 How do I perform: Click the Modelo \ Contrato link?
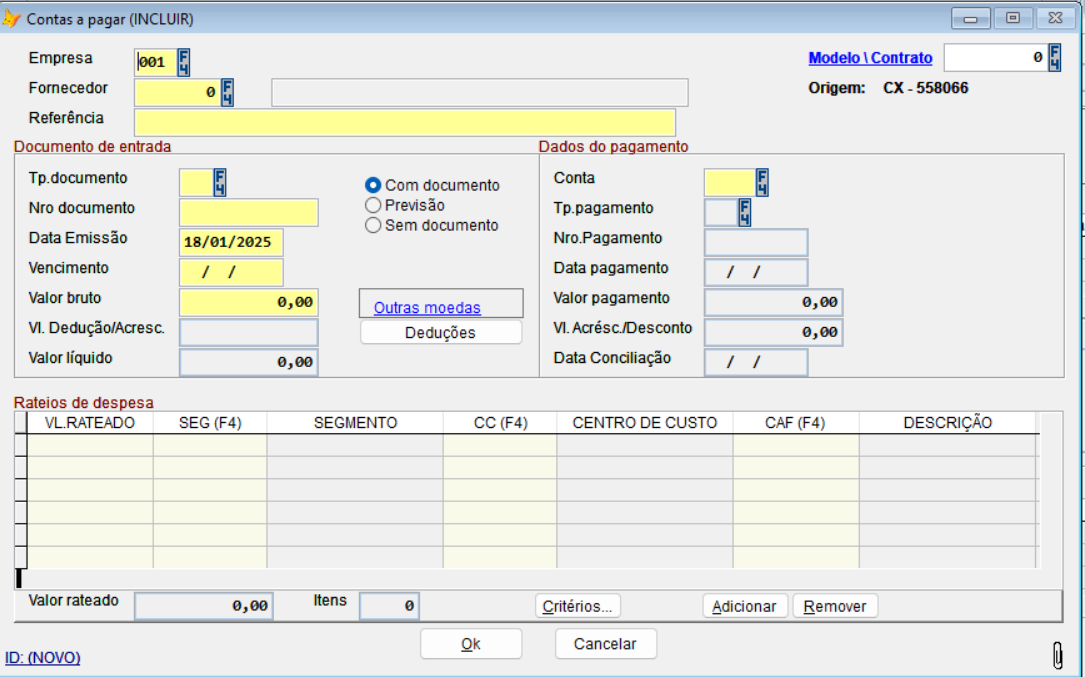click(870, 58)
